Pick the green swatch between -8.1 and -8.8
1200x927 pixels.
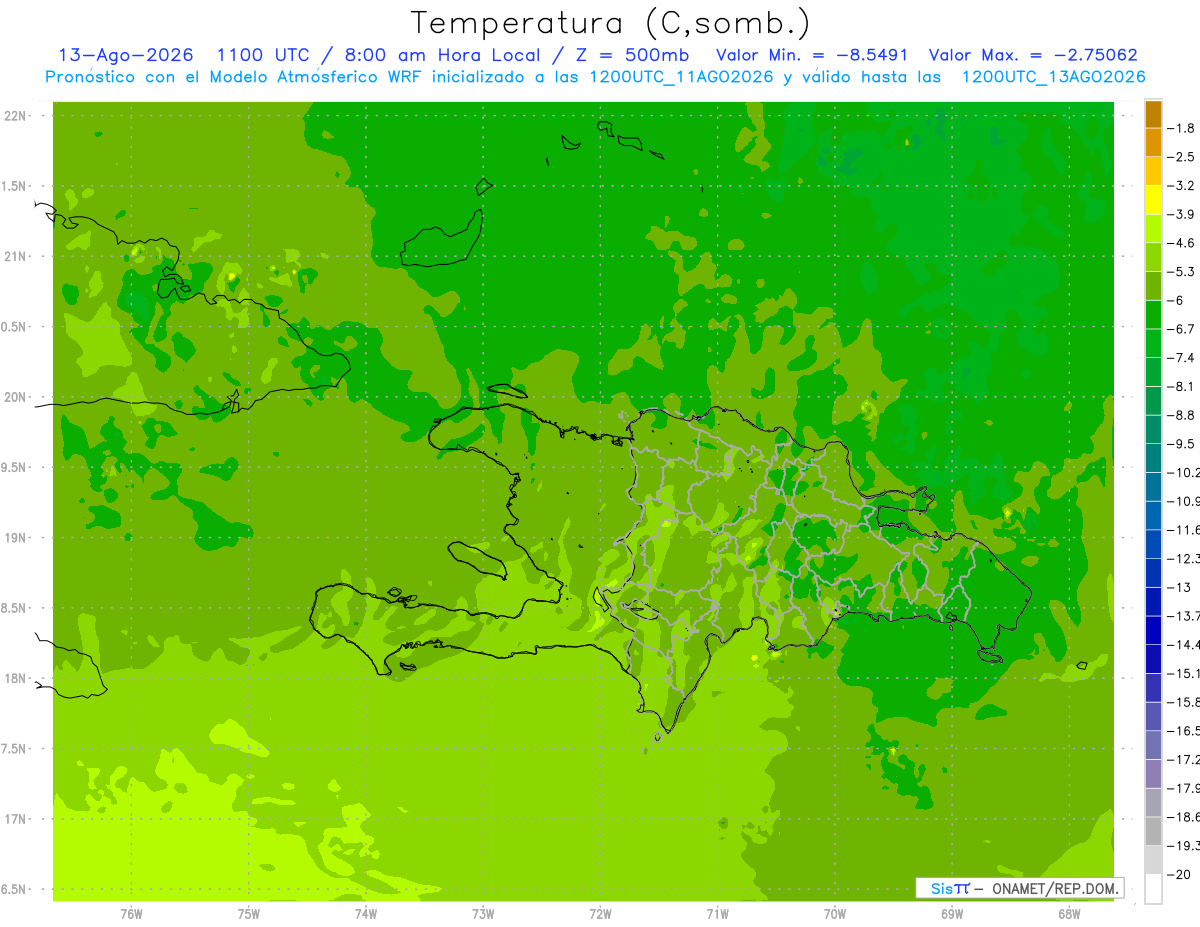[1153, 401]
